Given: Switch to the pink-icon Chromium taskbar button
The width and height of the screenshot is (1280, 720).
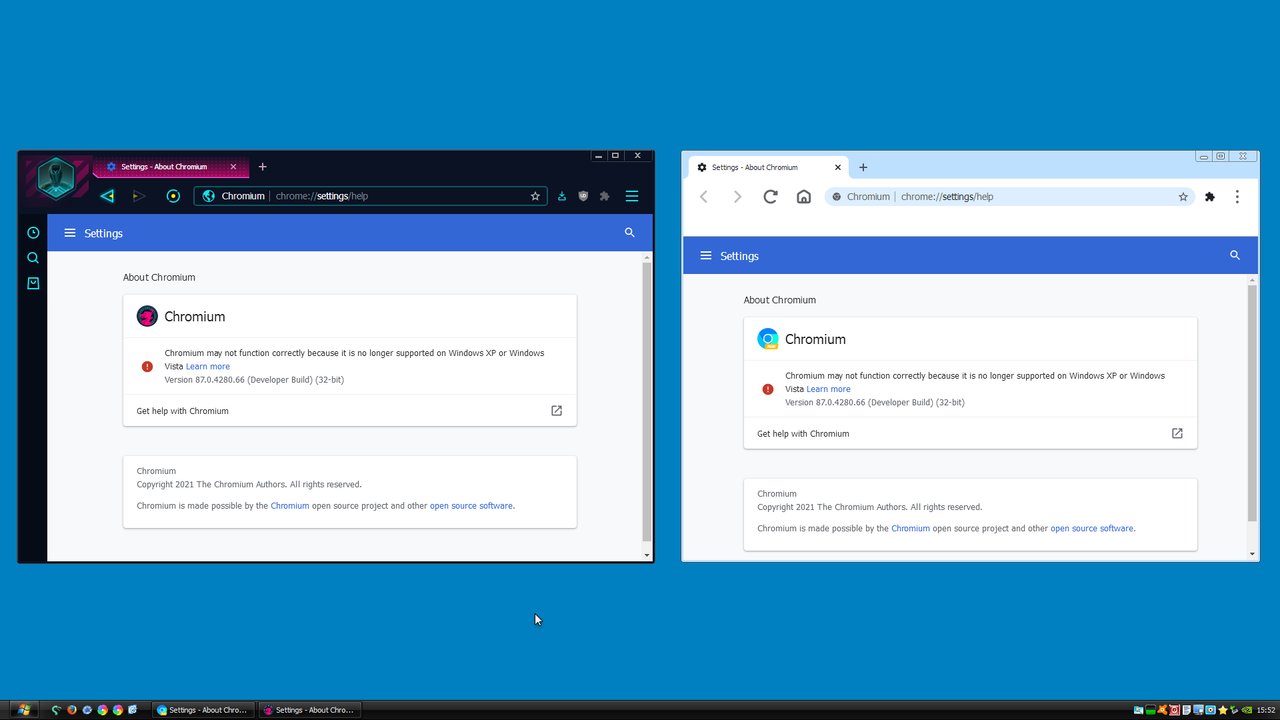Looking at the screenshot, I should 309,710.
